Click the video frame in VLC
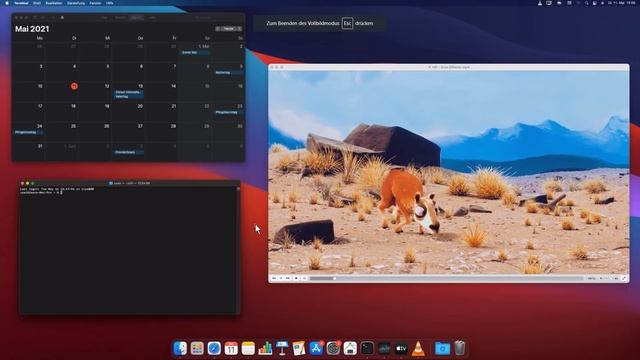640x360 pixels. pyautogui.click(x=449, y=172)
